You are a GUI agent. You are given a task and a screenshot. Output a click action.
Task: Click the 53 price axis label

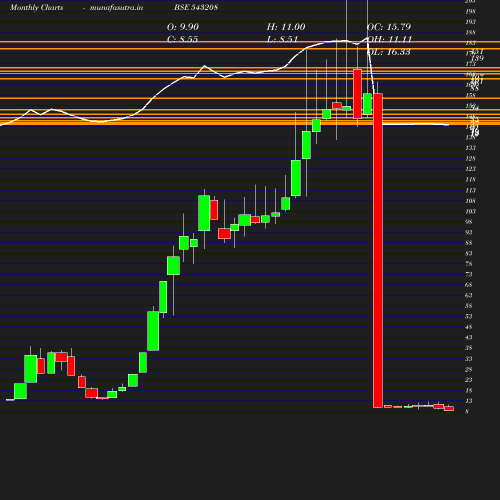tap(469, 316)
